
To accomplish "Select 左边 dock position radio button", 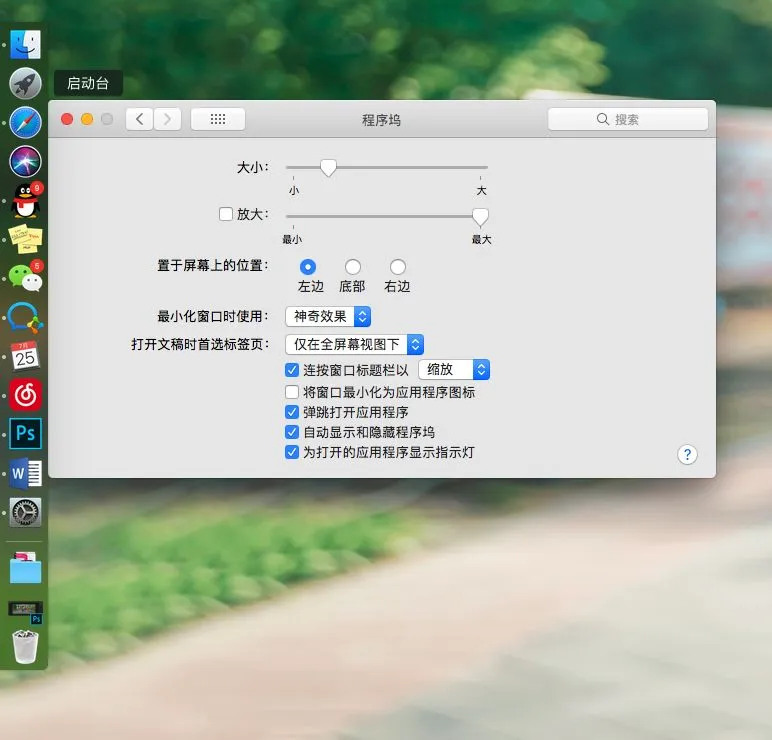I will [308, 267].
